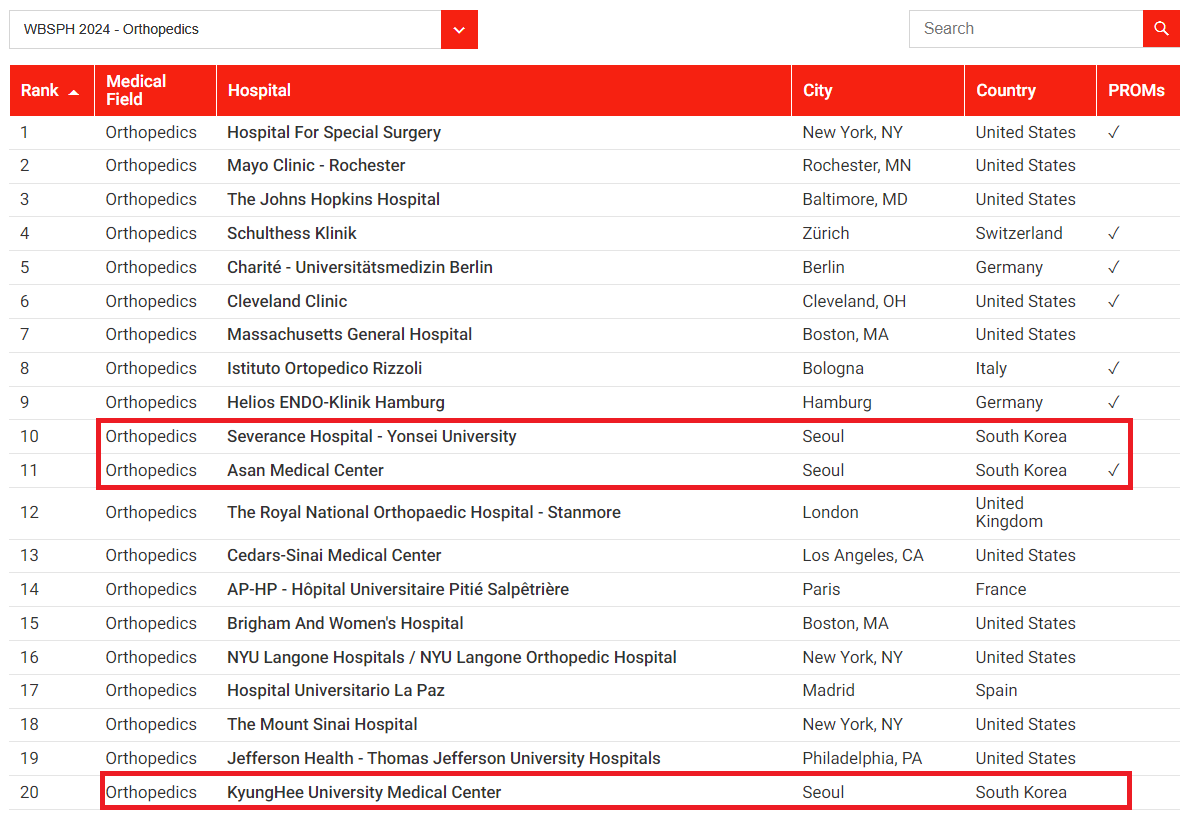
Task: Click the Hamburg city cell
Action: pyautogui.click(x=837, y=403)
